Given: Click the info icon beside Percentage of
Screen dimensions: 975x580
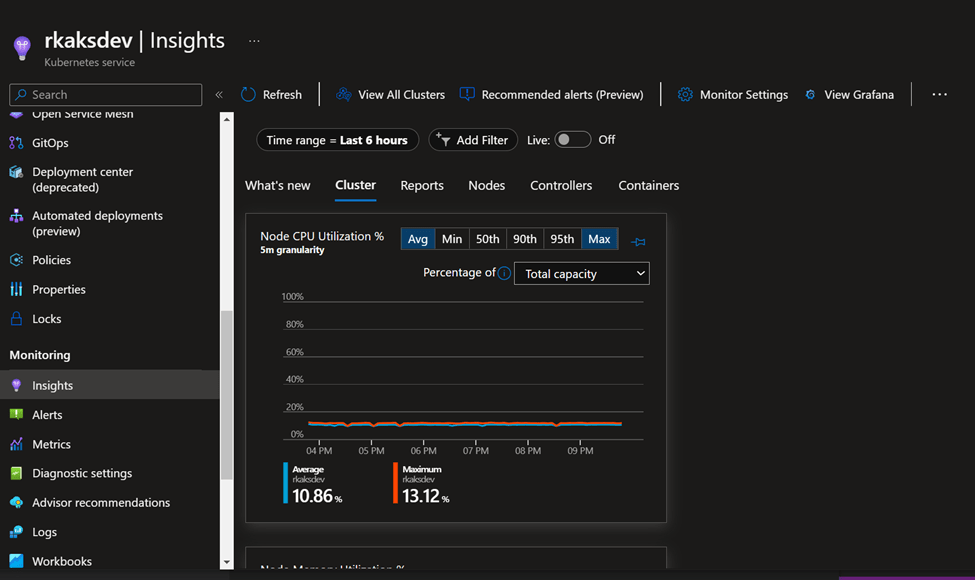Looking at the screenshot, I should [505, 273].
